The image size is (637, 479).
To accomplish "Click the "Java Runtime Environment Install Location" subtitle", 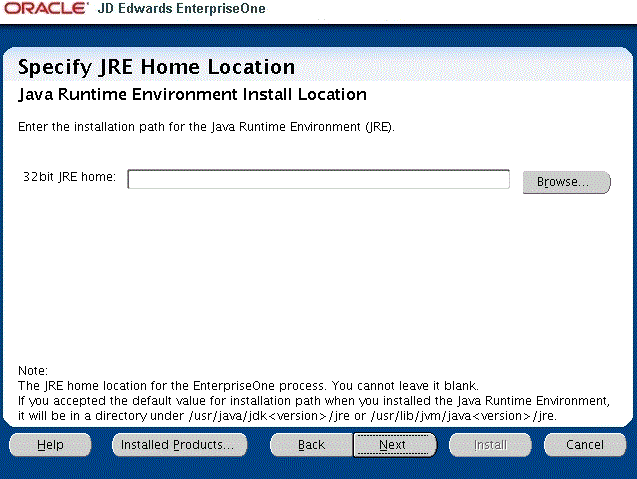I will pos(193,94).
